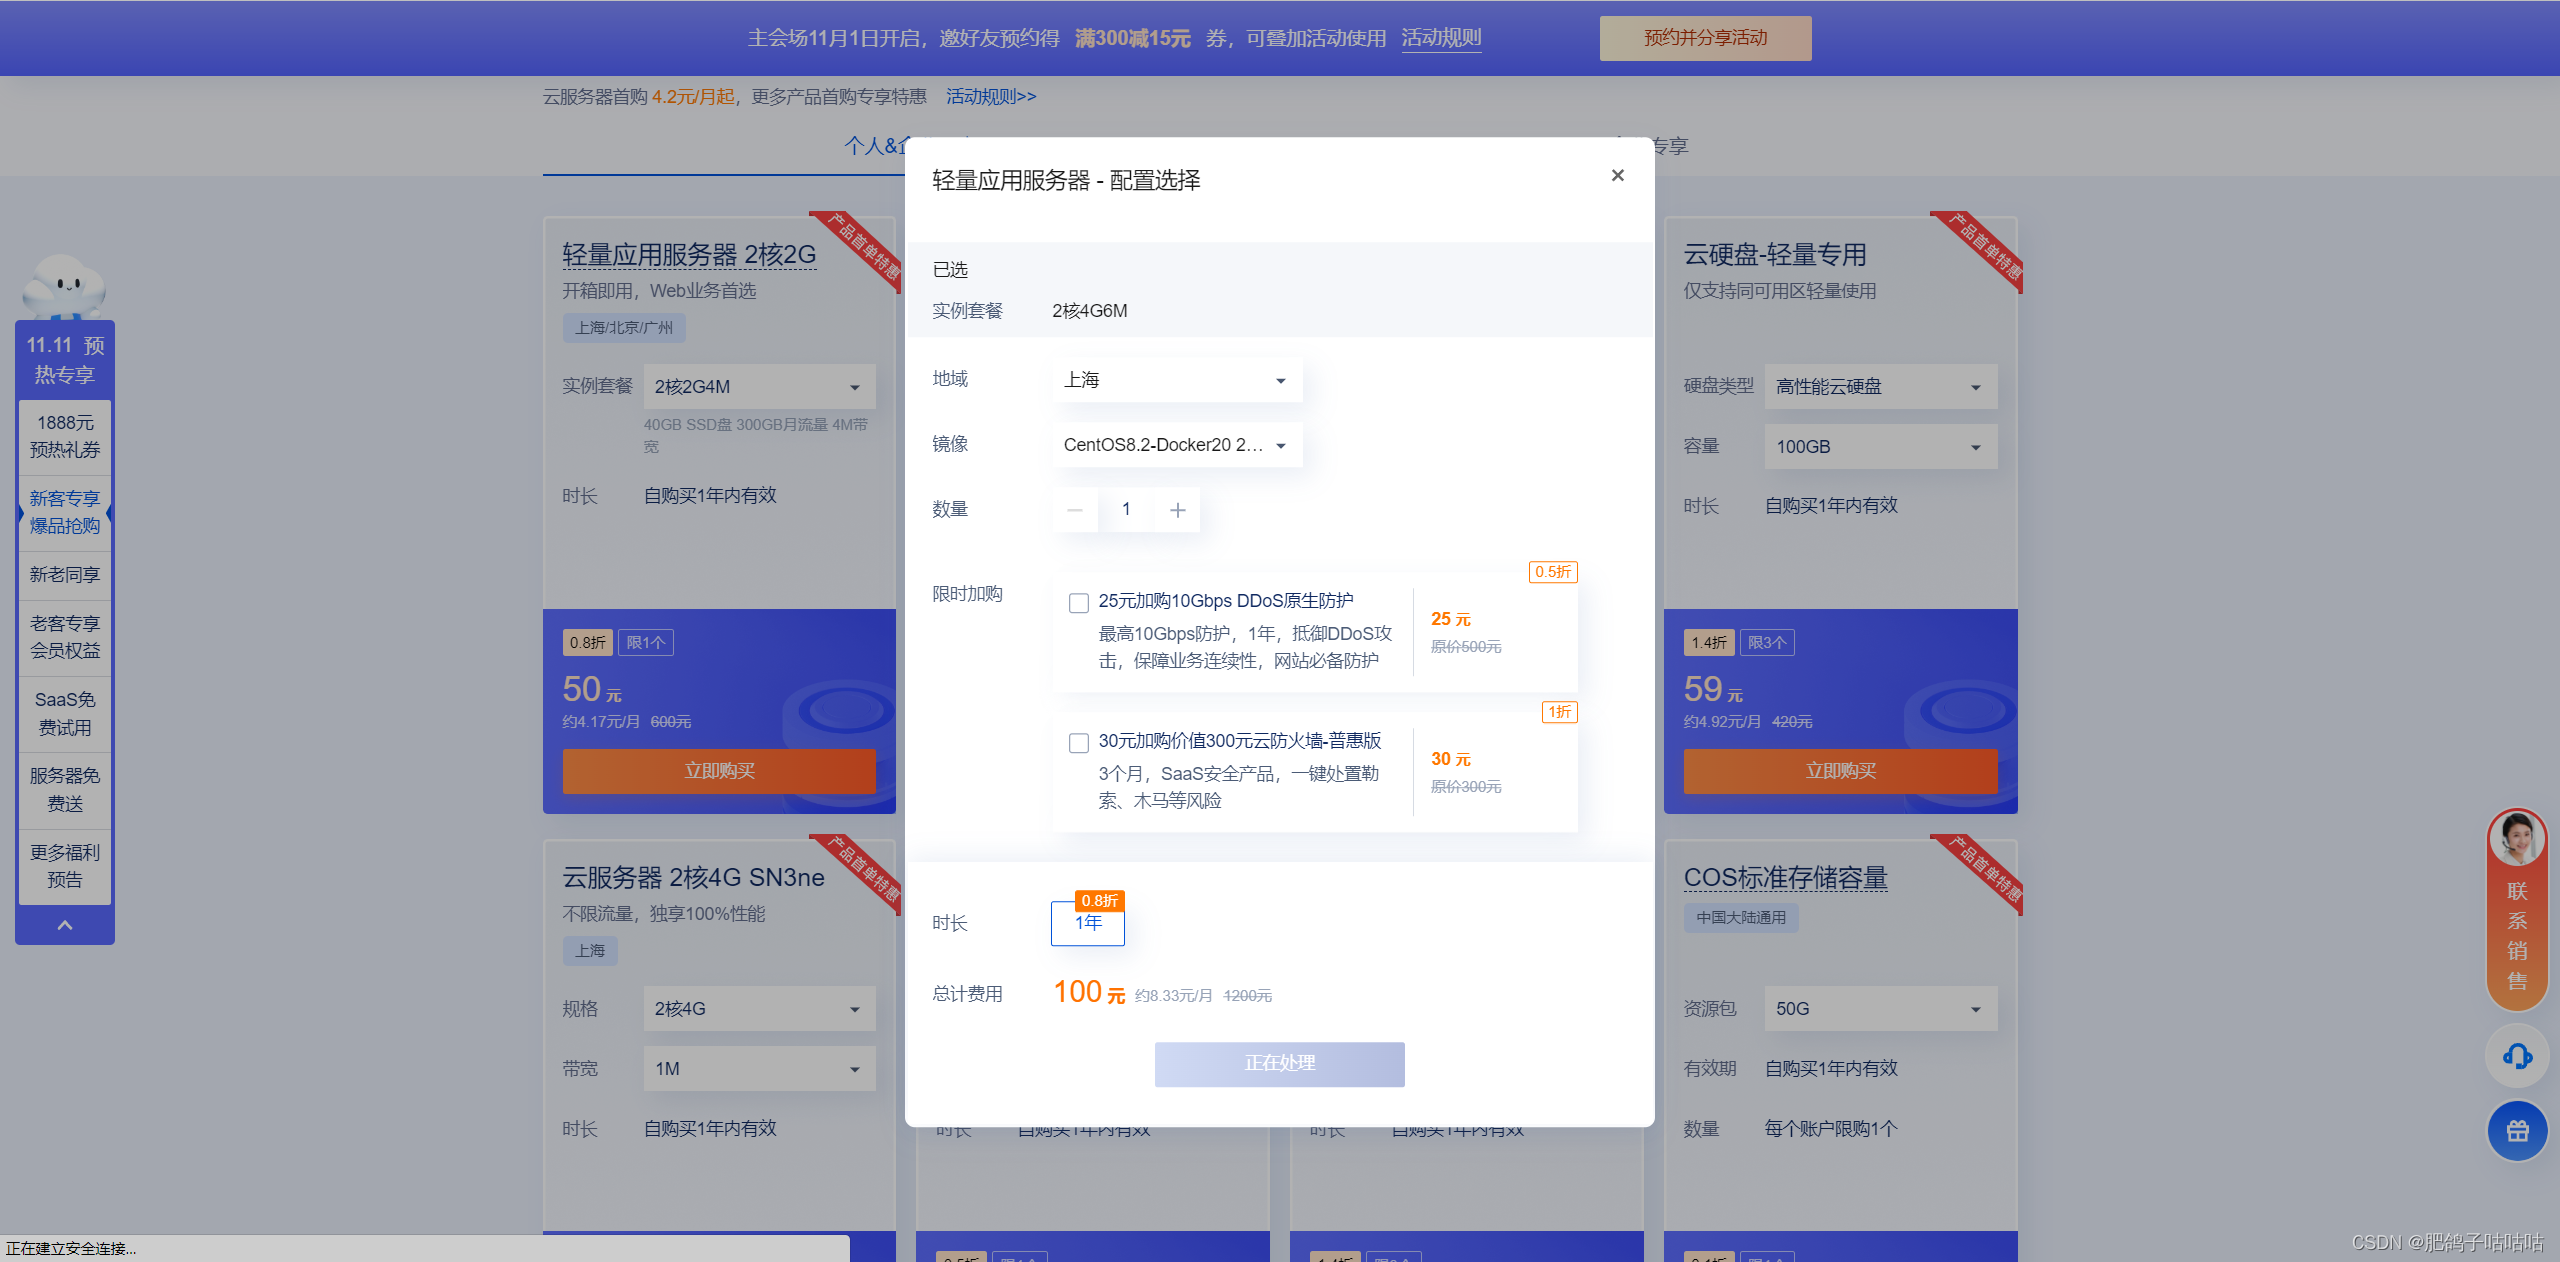Screen dimensions: 2560x1262
Task: Open the 镜像 dropdown showing CentOS8.2-Docker20
Action: click(1177, 444)
